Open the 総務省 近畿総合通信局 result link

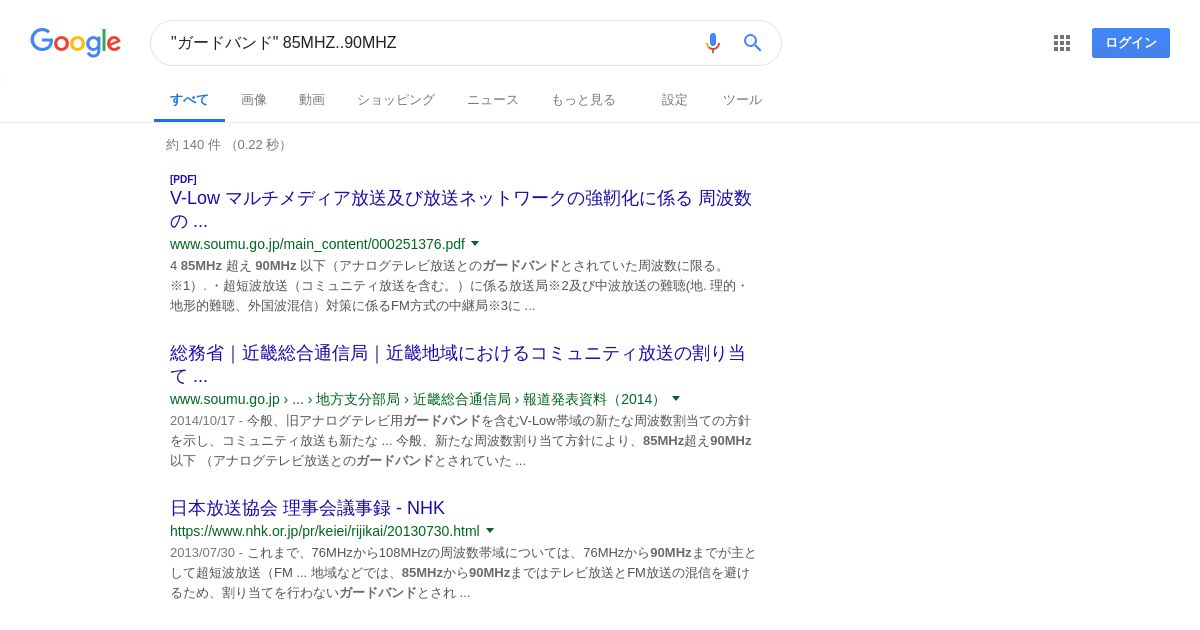coord(458,364)
